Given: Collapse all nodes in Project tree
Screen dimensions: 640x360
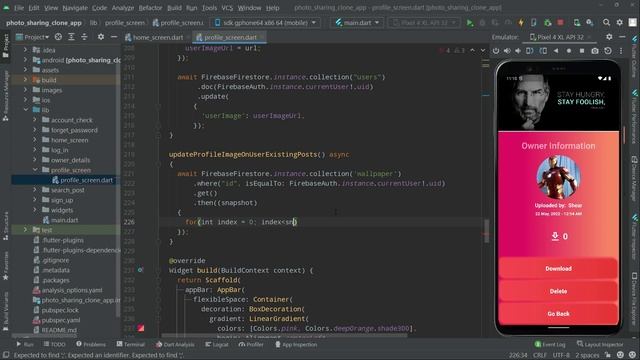Looking at the screenshot, I should [84, 37].
